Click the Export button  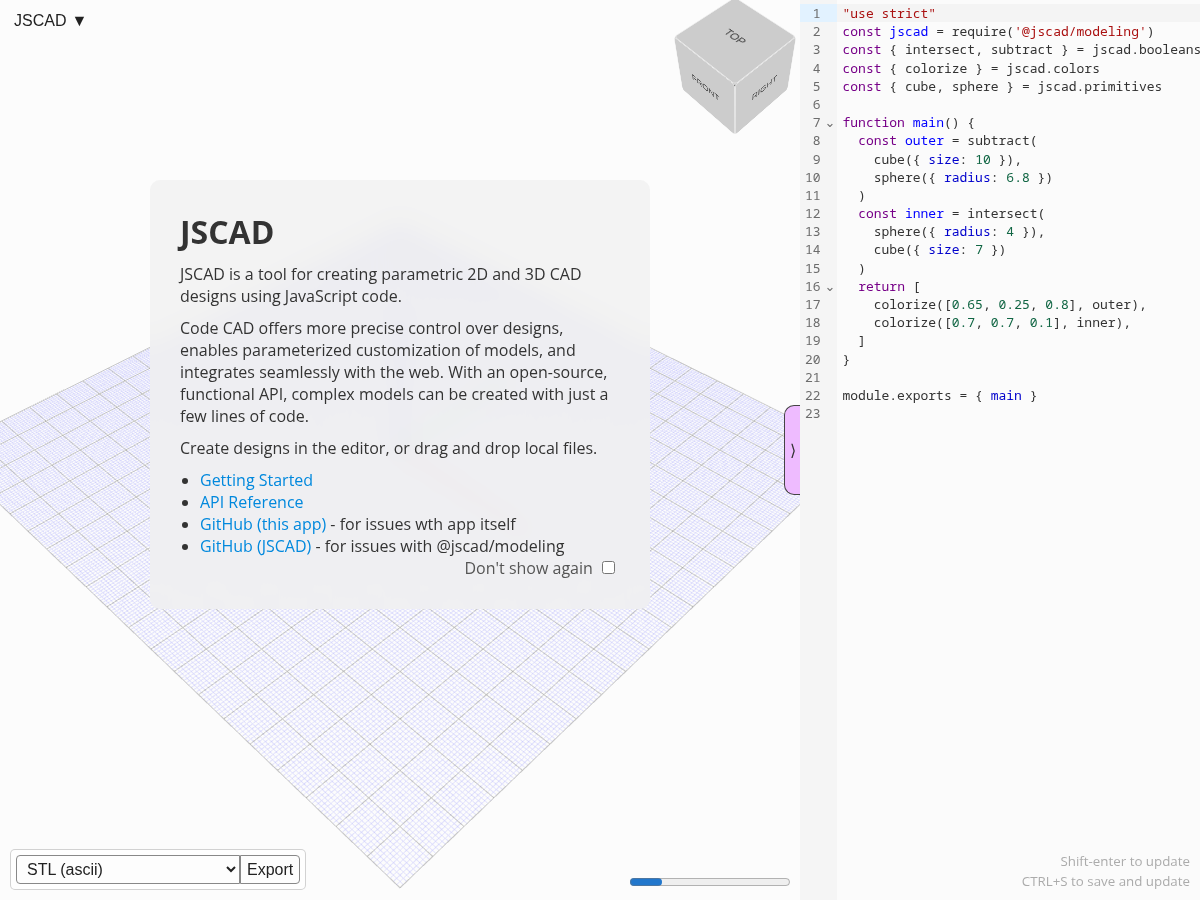pyautogui.click(x=270, y=869)
